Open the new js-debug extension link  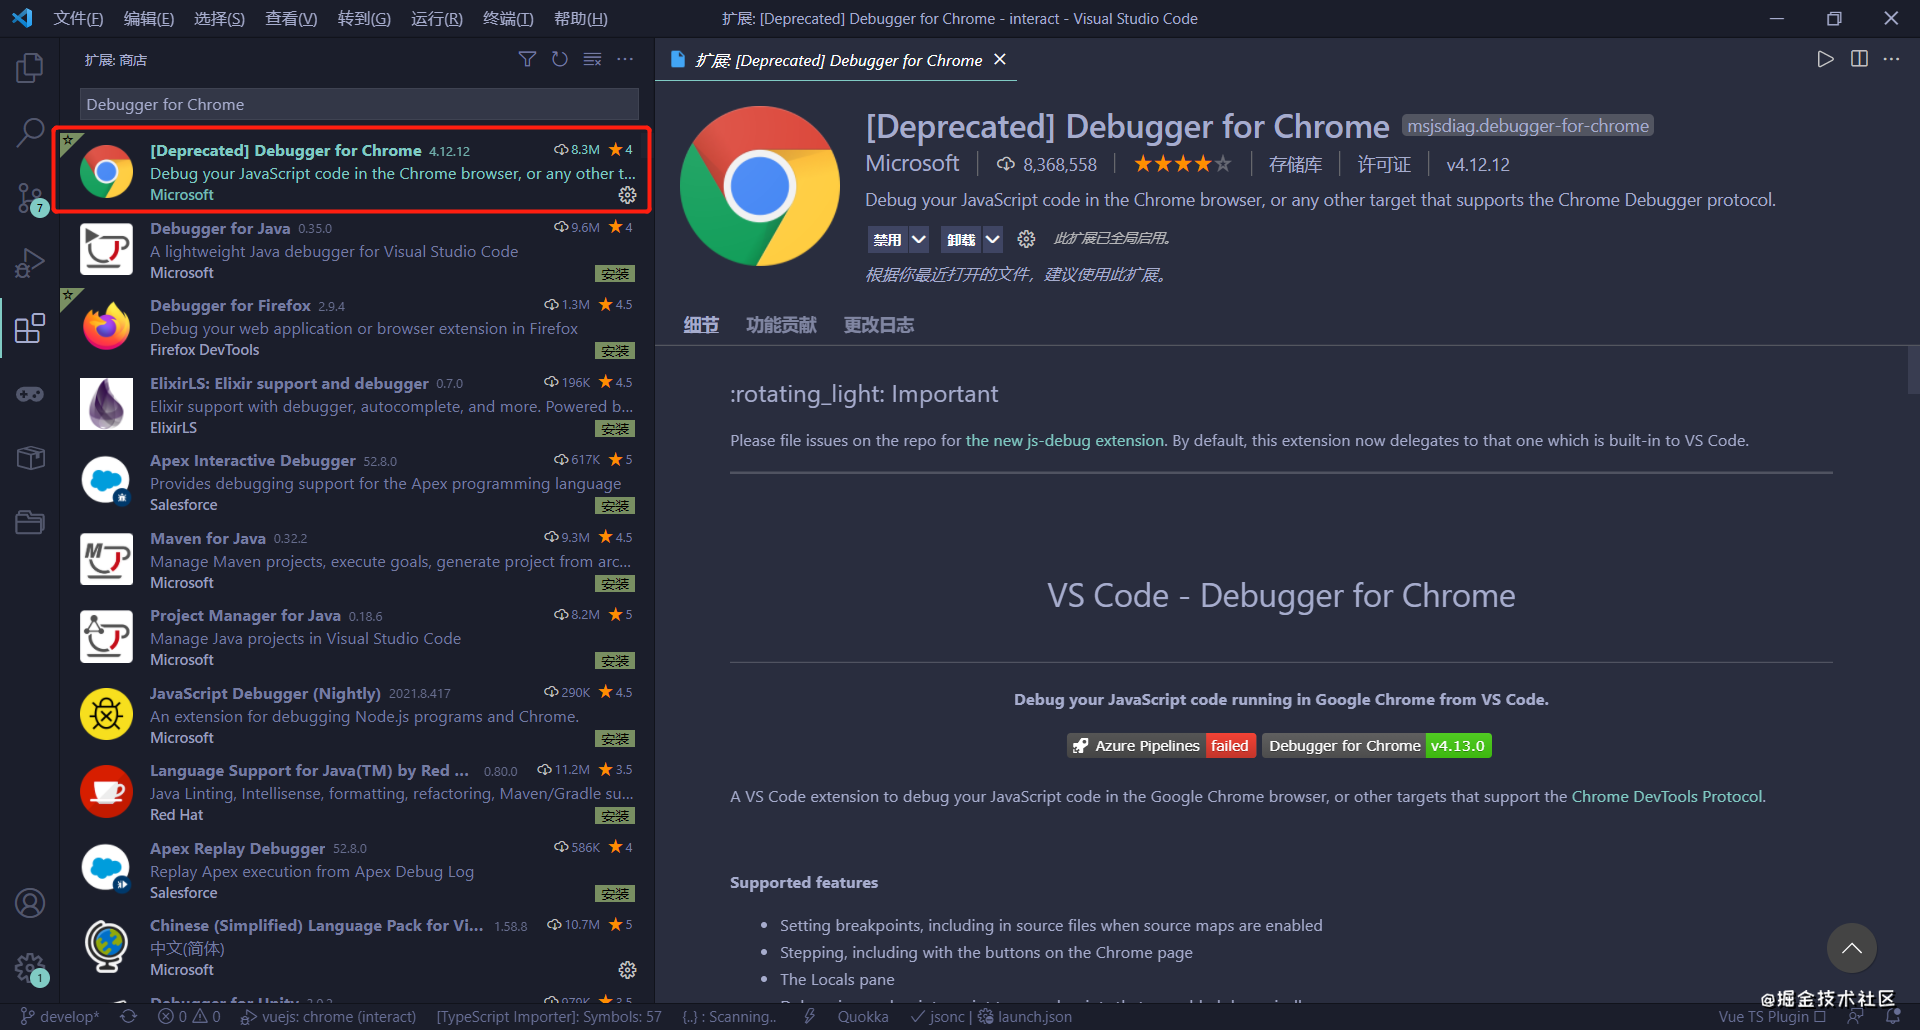(1065, 440)
